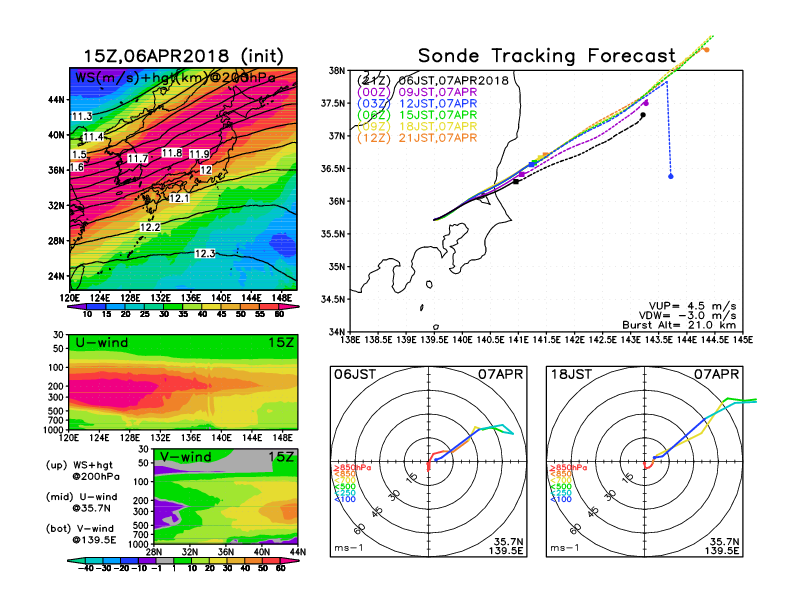Pick the green 30-35 segment of the wind speed colorbar
Image resolution: width=792 pixels, height=612 pixels.
173,307
